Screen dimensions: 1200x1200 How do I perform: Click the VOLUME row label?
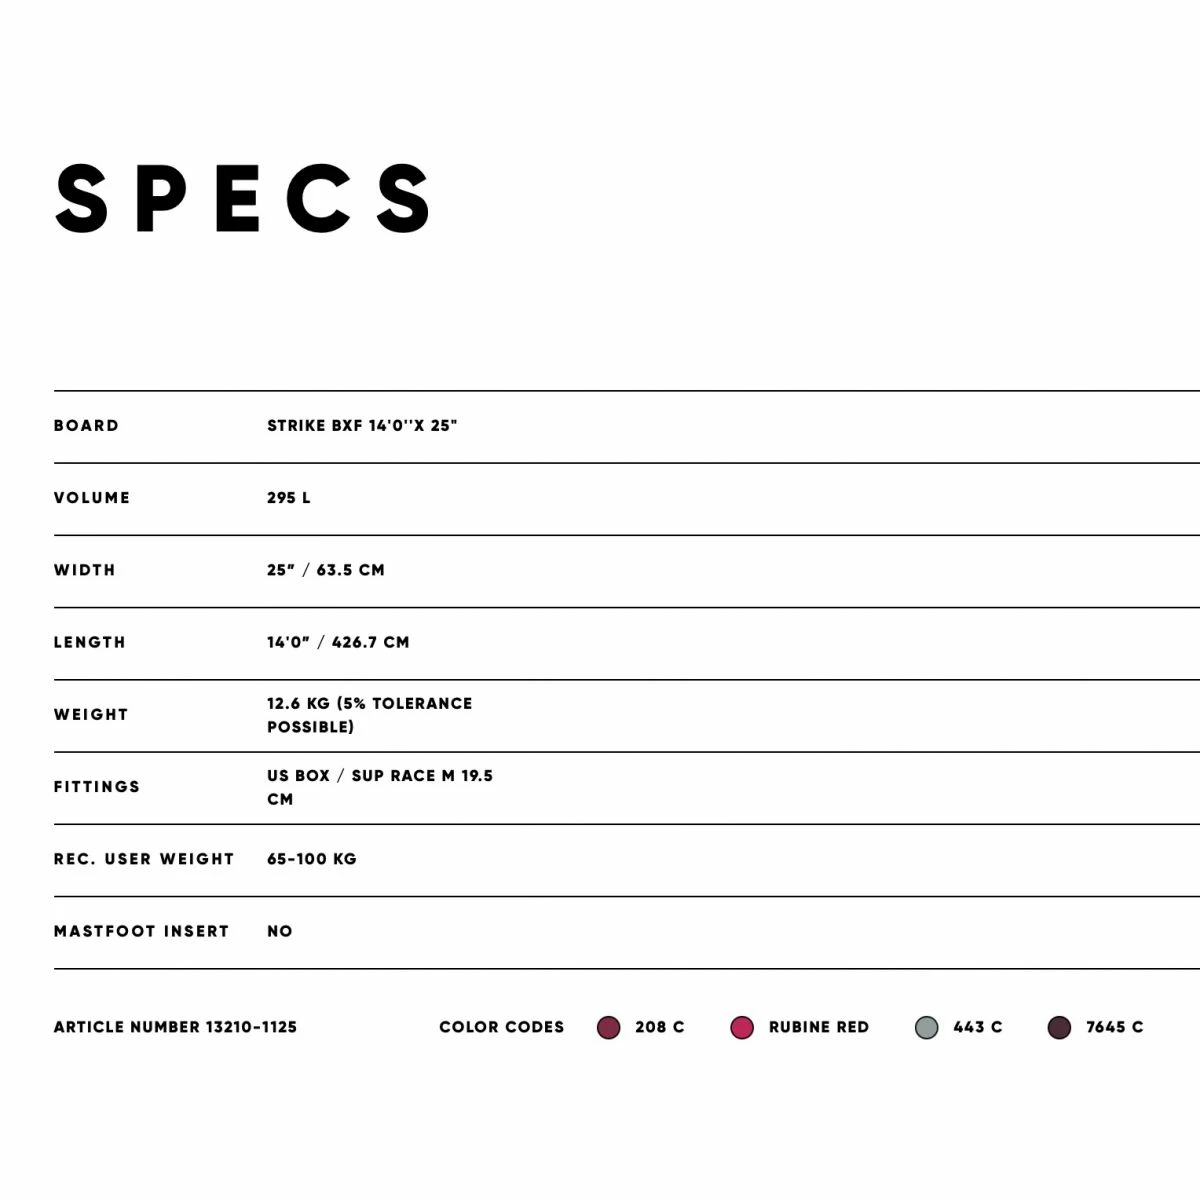92,498
